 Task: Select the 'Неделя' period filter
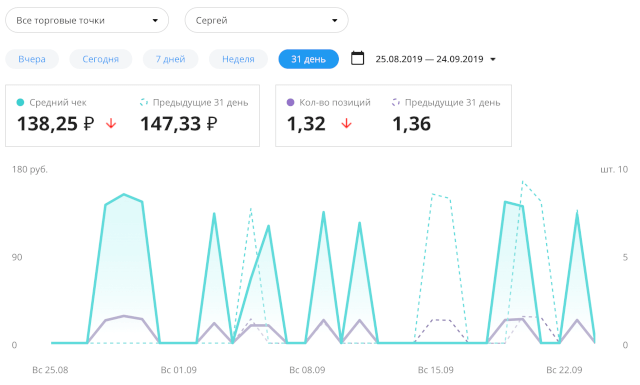(238, 59)
